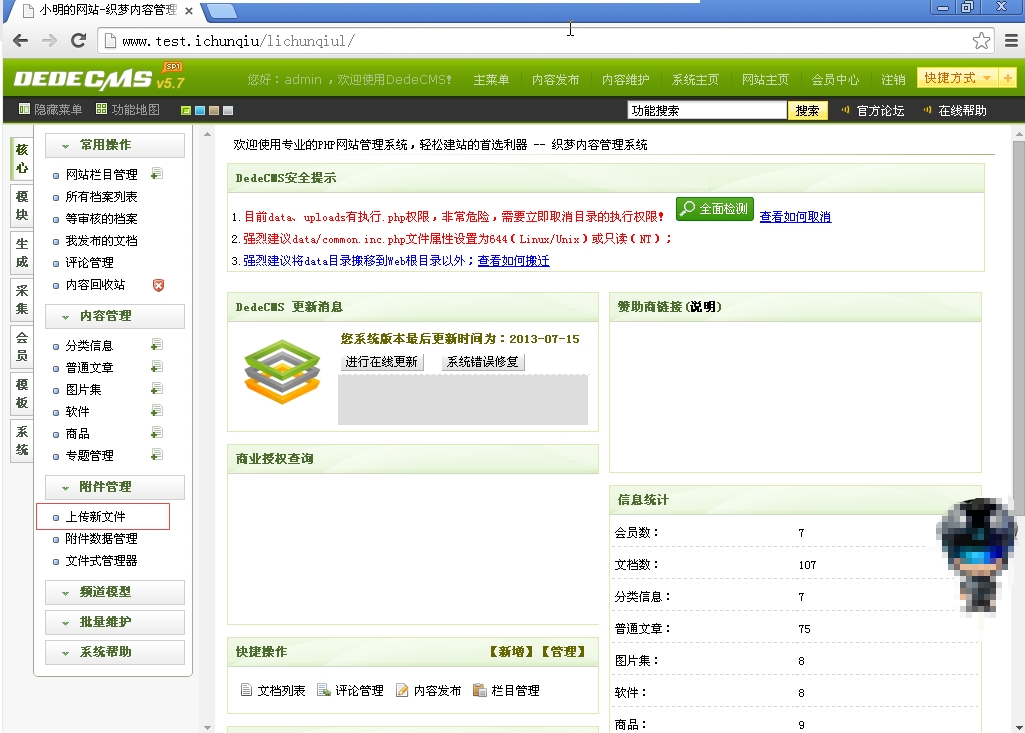The image size is (1025, 733).
Task: Click the add icon next to 专题管理
Action: tap(157, 454)
